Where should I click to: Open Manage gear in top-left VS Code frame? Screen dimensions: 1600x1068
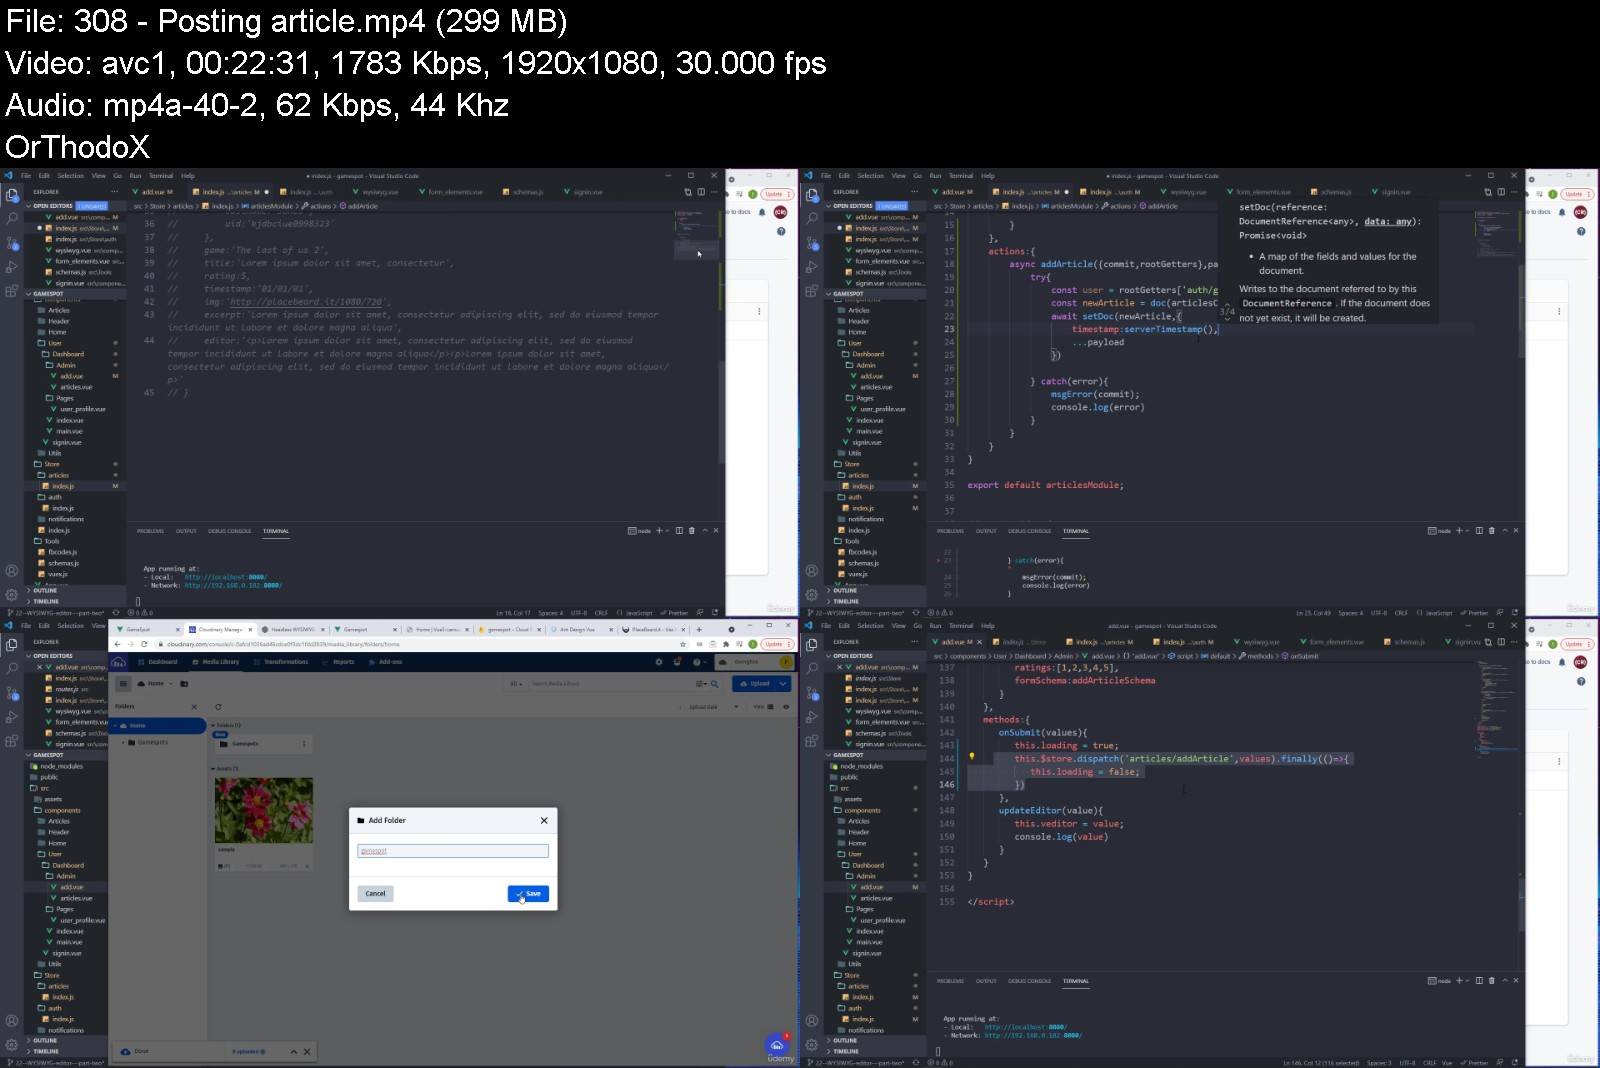pyautogui.click(x=12, y=595)
